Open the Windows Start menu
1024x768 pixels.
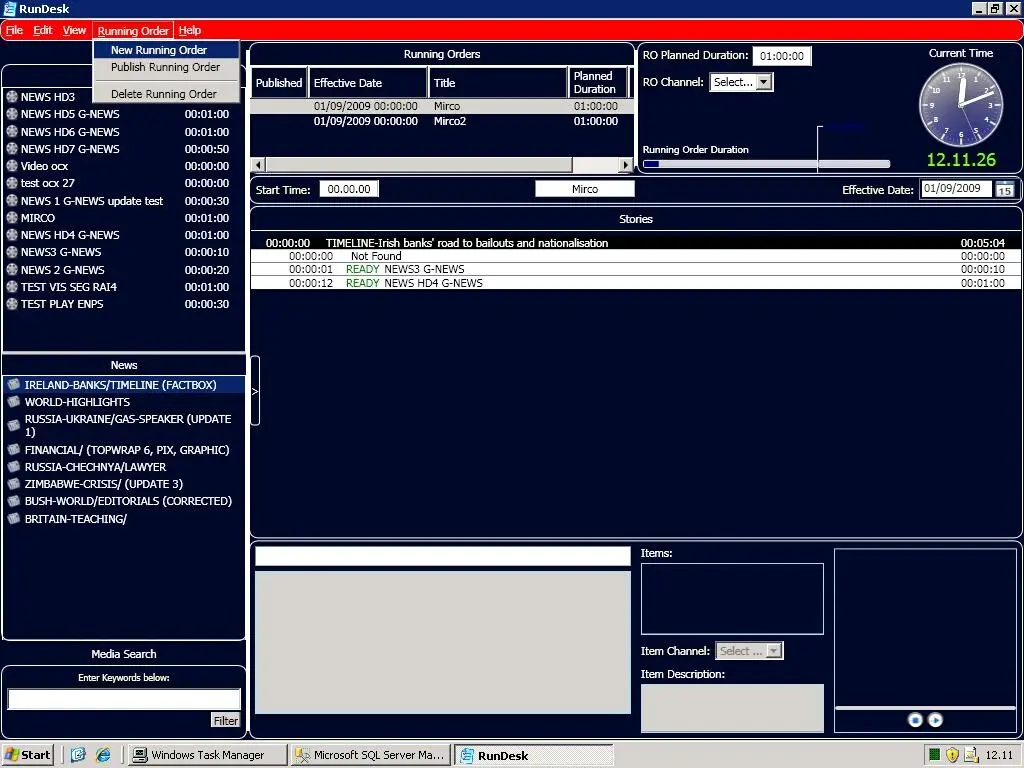[28, 755]
